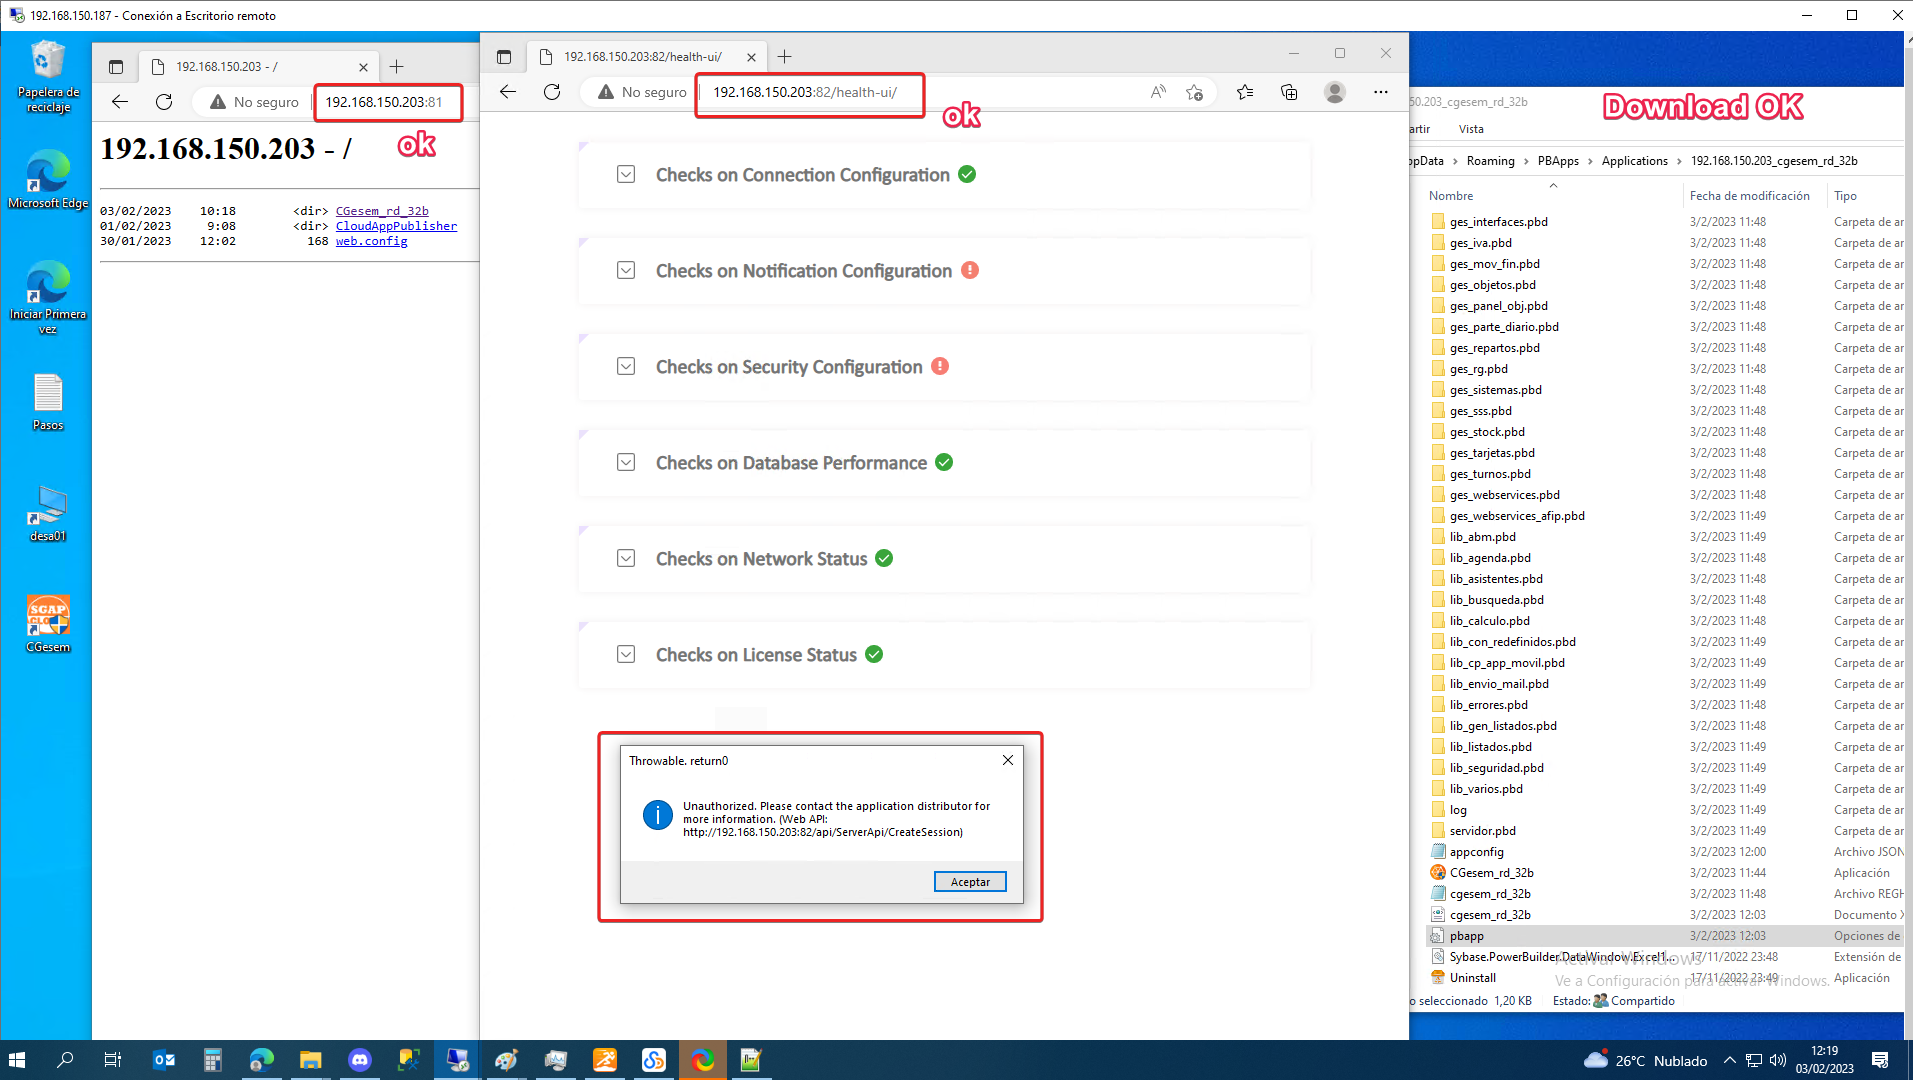Viewport: 1913px width, 1080px height.
Task: Expand Checks on Notification Configuration section
Action: pyautogui.click(x=626, y=271)
